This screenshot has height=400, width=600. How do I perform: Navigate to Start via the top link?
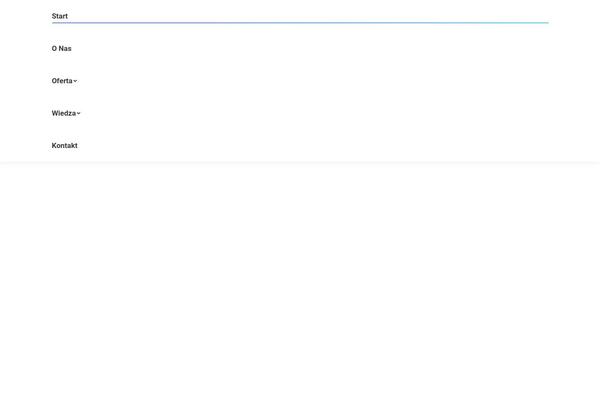[x=60, y=16]
